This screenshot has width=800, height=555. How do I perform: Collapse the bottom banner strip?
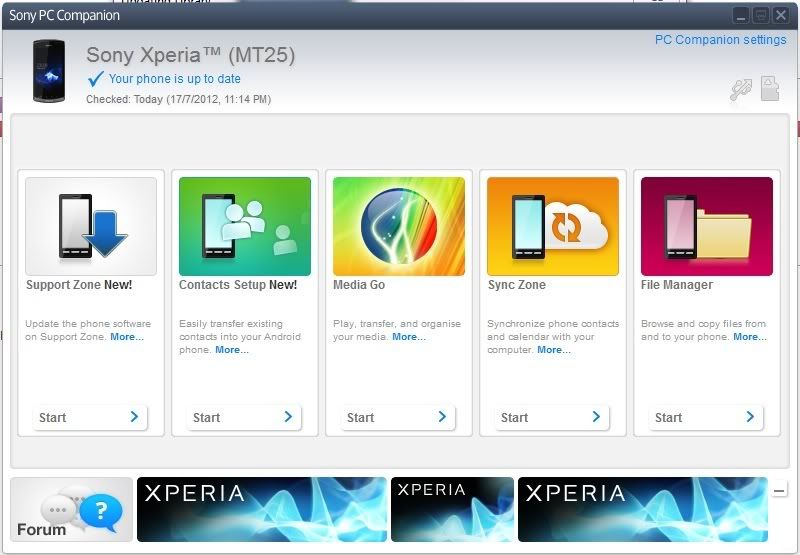click(x=780, y=490)
